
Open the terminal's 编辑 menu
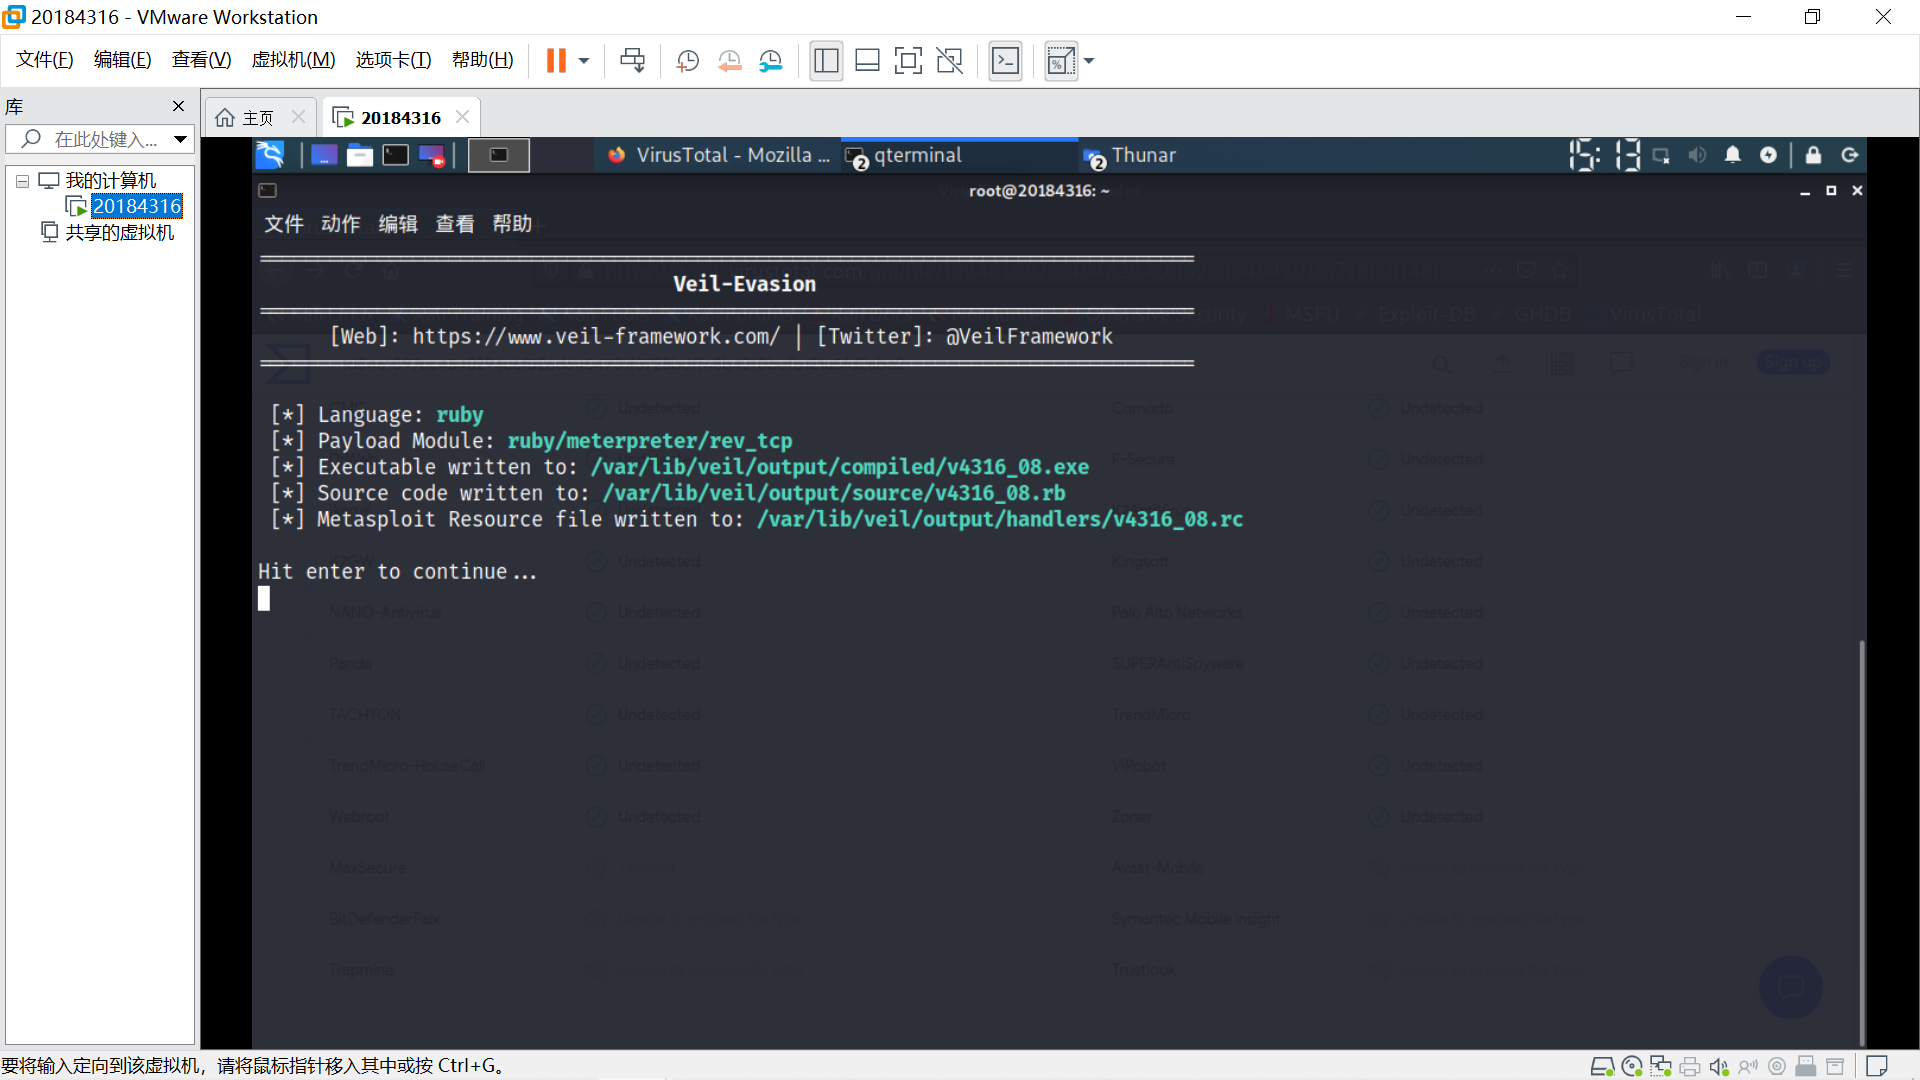(397, 224)
